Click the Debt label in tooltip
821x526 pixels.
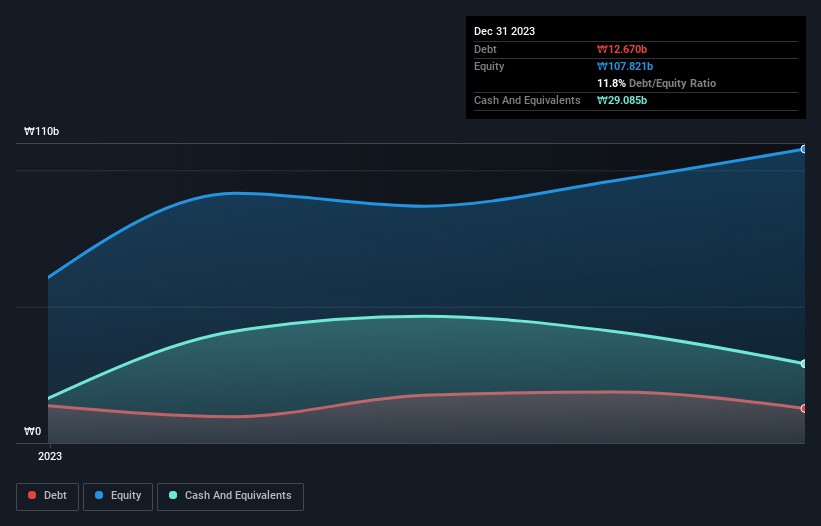click(x=485, y=49)
